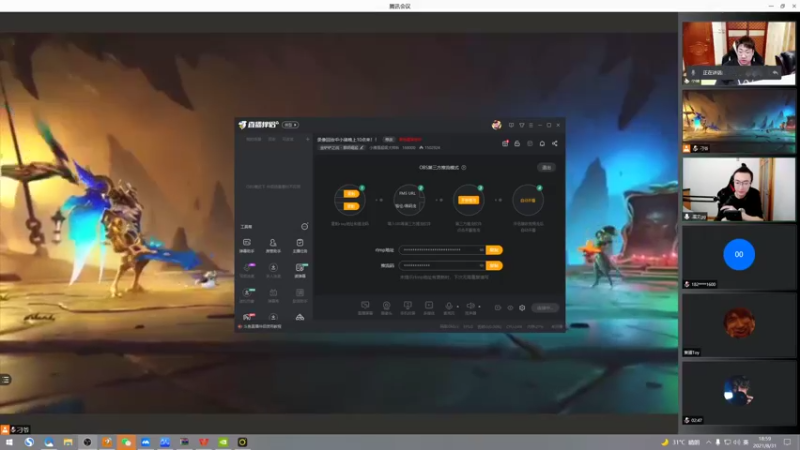Open the gift box icon with red dot
Viewport: 800px width, 450px height.
pyautogui.click(x=505, y=143)
